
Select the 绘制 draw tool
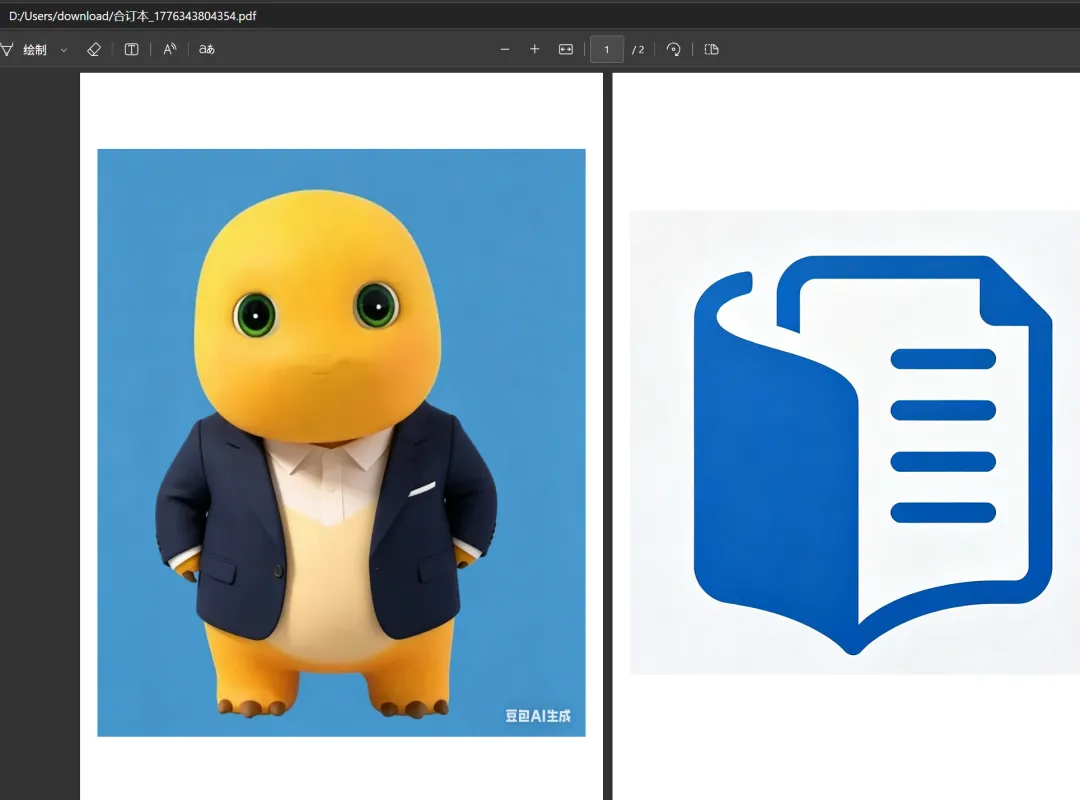34,50
